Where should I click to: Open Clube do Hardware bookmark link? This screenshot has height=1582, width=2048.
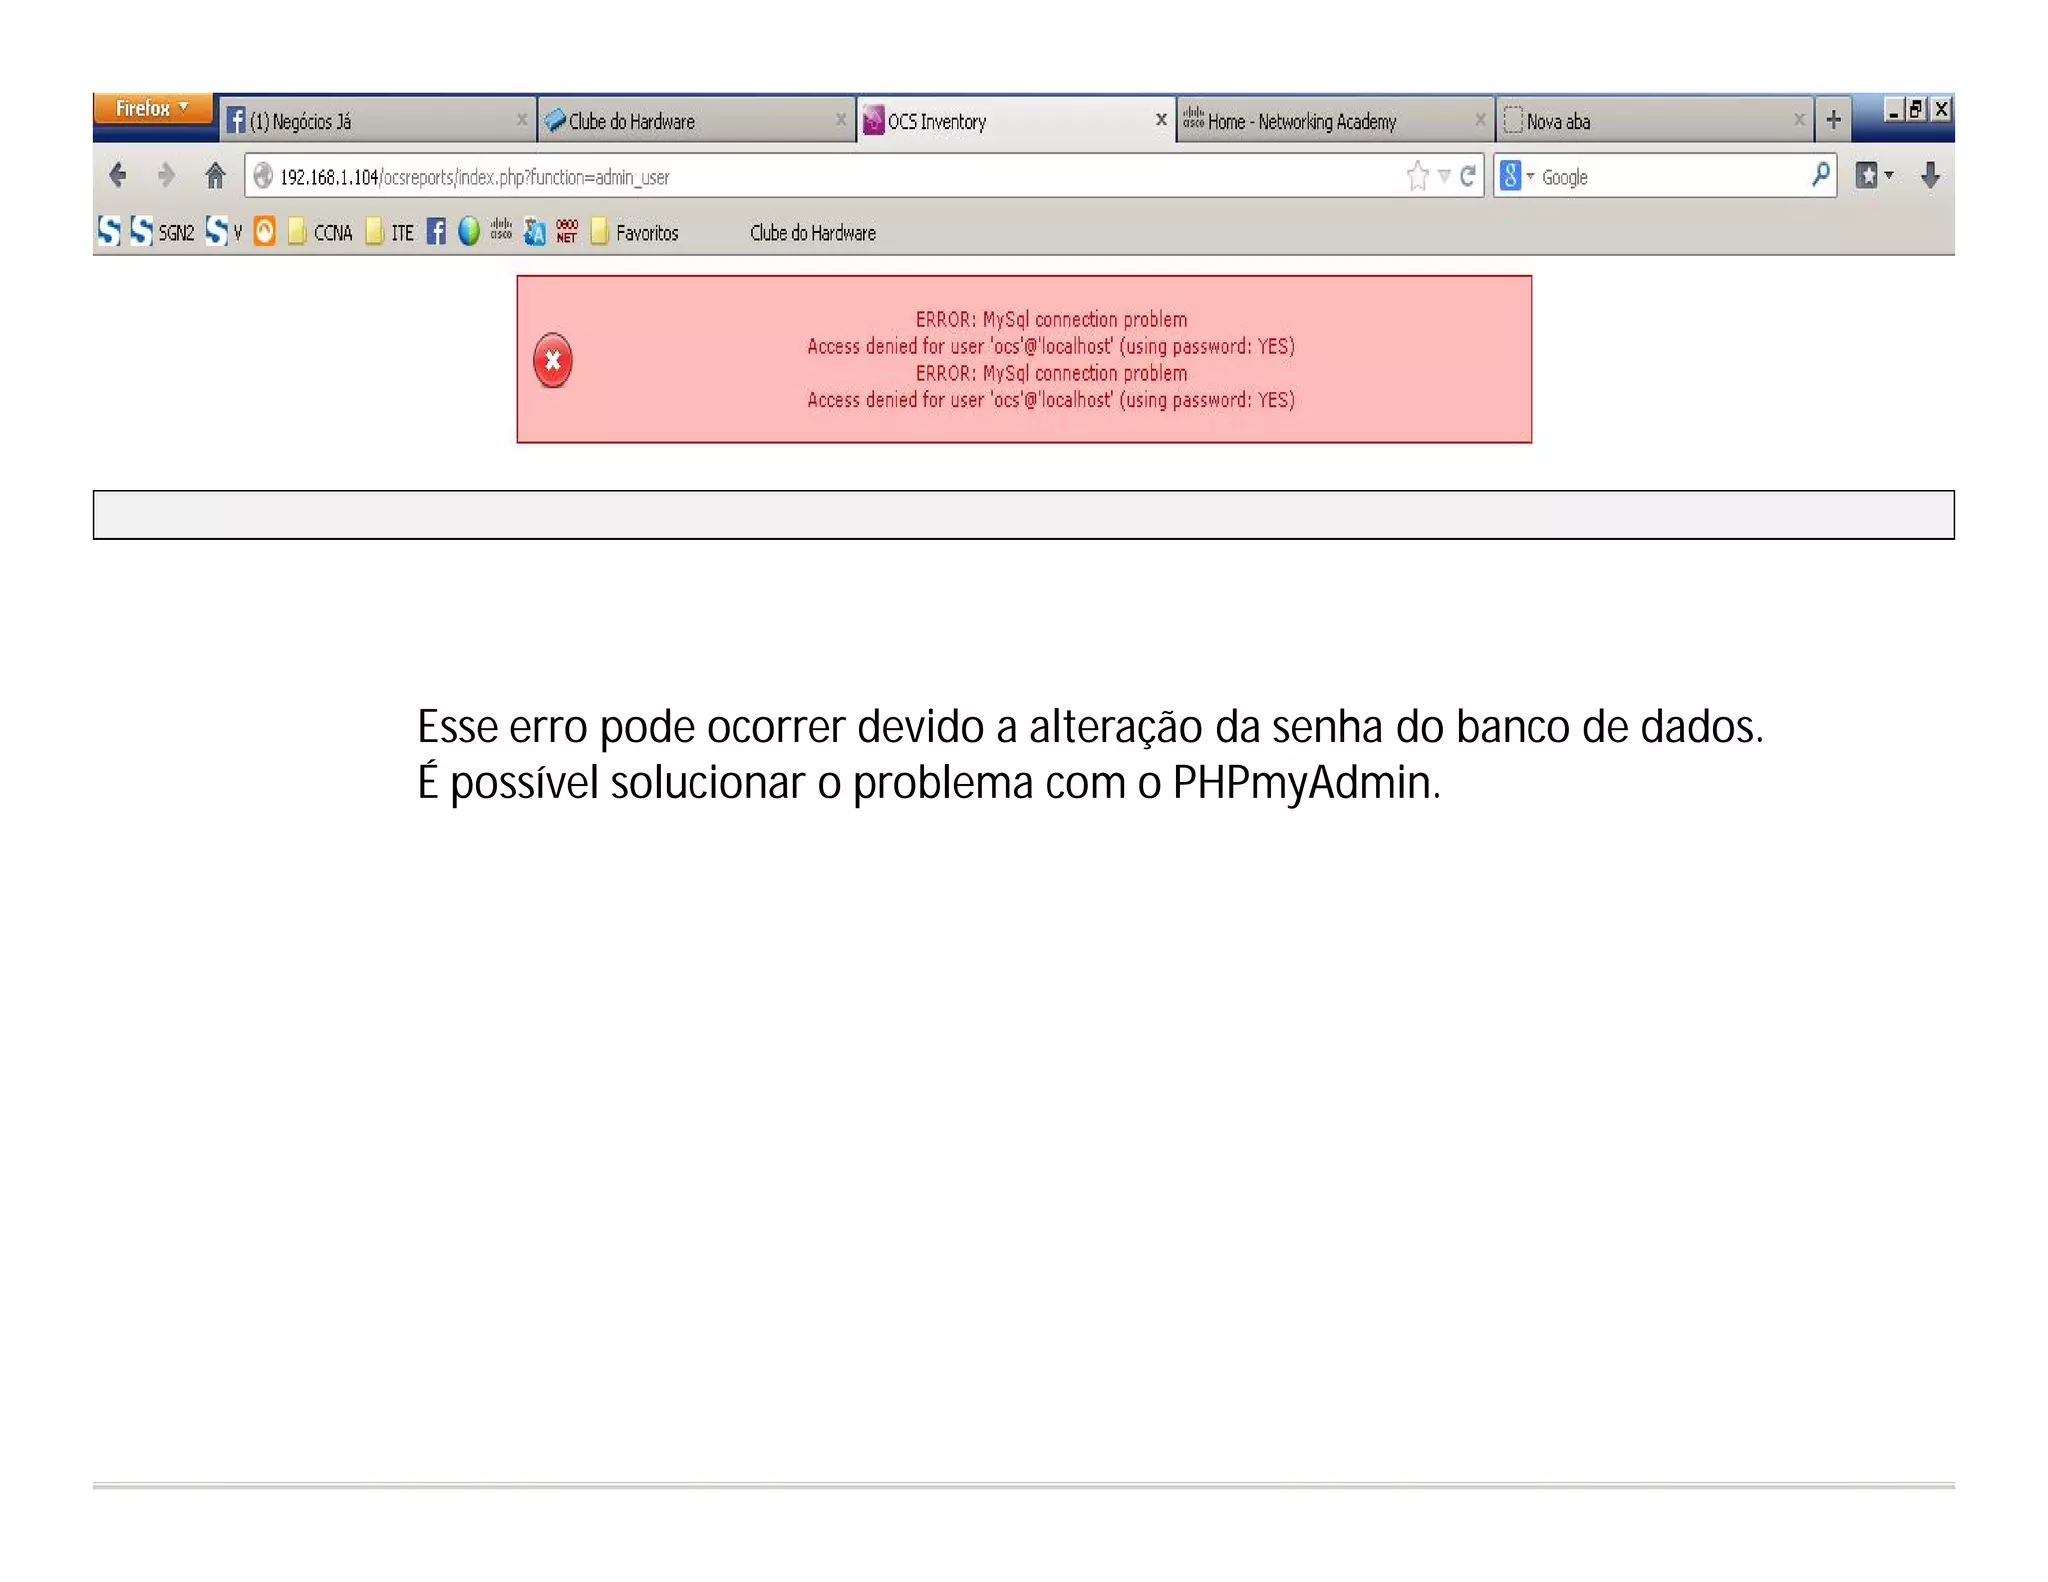point(812,232)
